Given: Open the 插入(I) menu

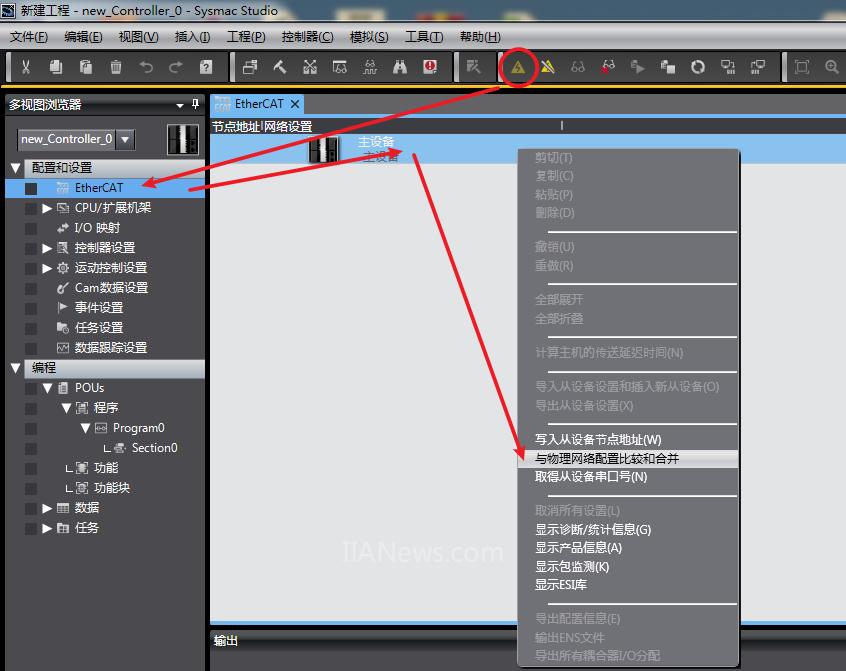Looking at the screenshot, I should tap(193, 37).
